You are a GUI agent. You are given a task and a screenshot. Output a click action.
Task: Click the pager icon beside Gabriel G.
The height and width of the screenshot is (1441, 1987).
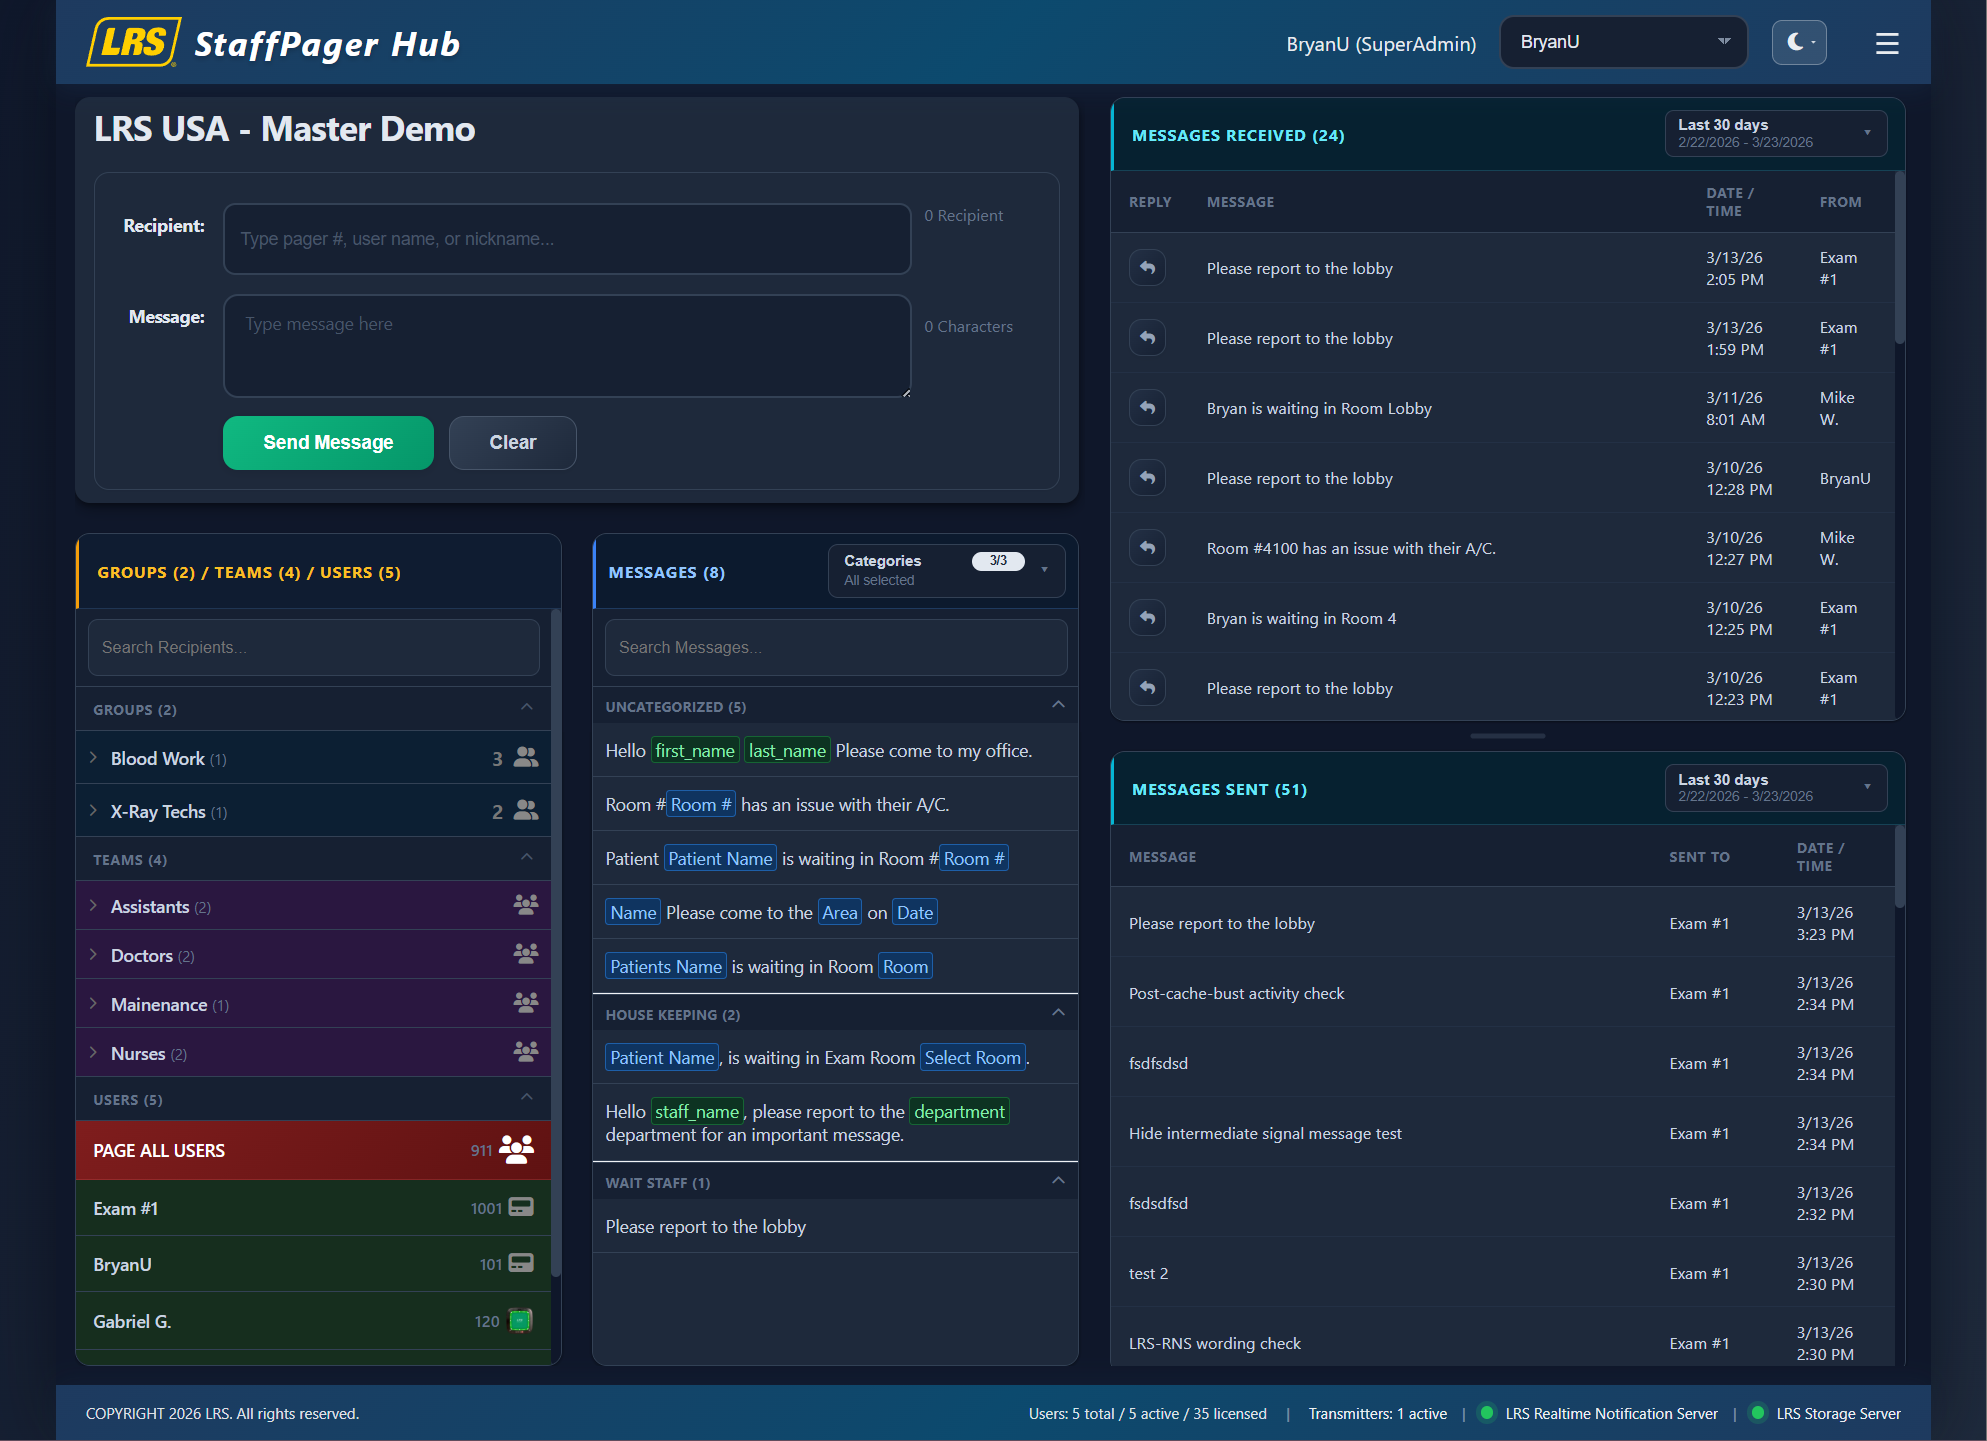point(520,1321)
